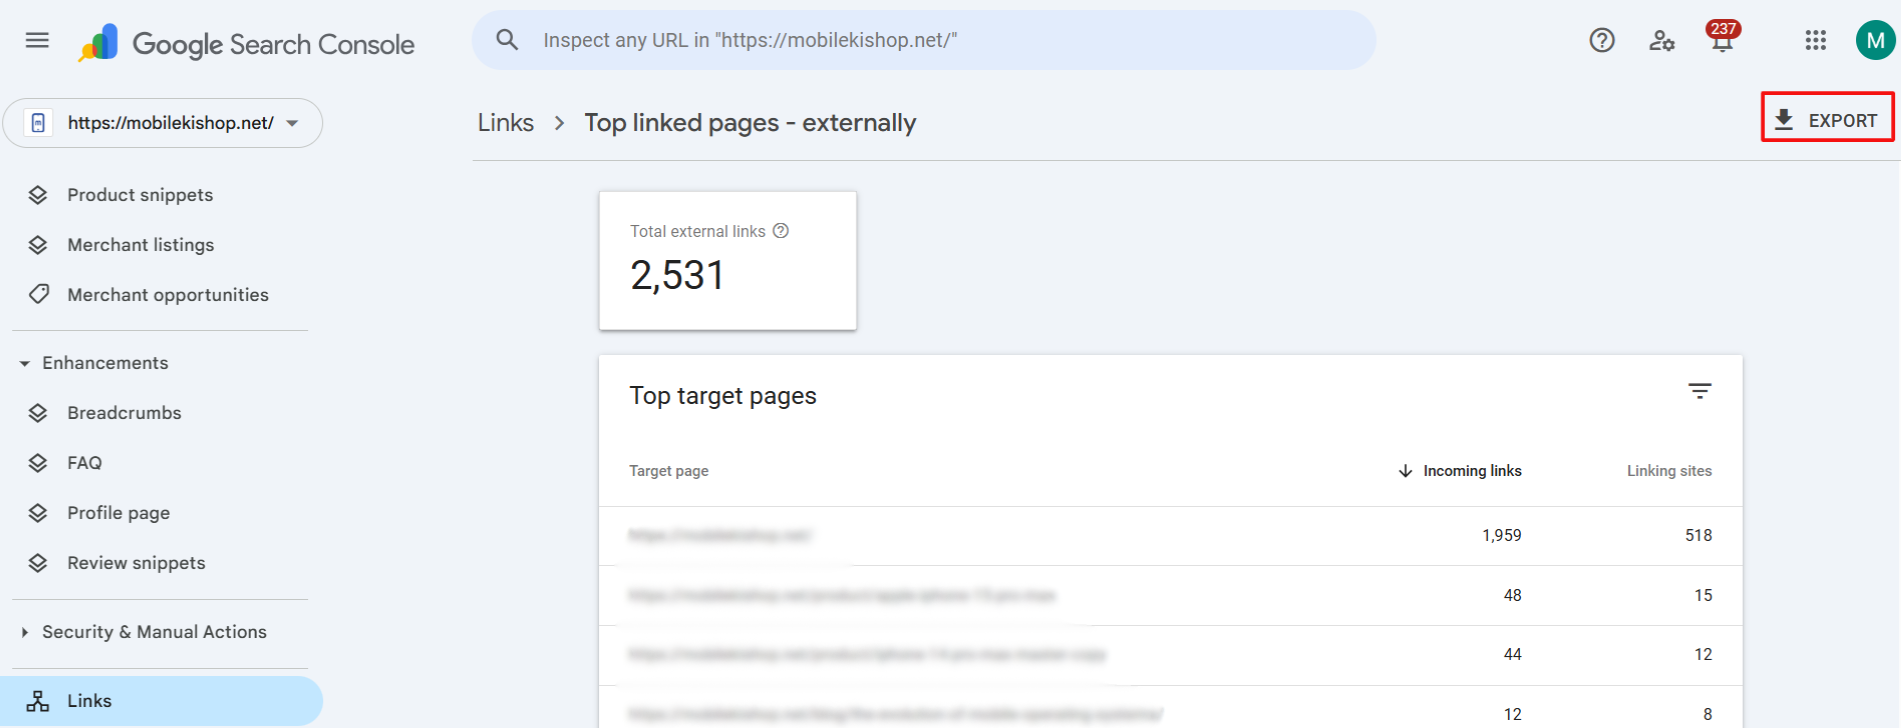Open users and permissions settings icon
This screenshot has width=1901, height=728.
(1661, 40)
